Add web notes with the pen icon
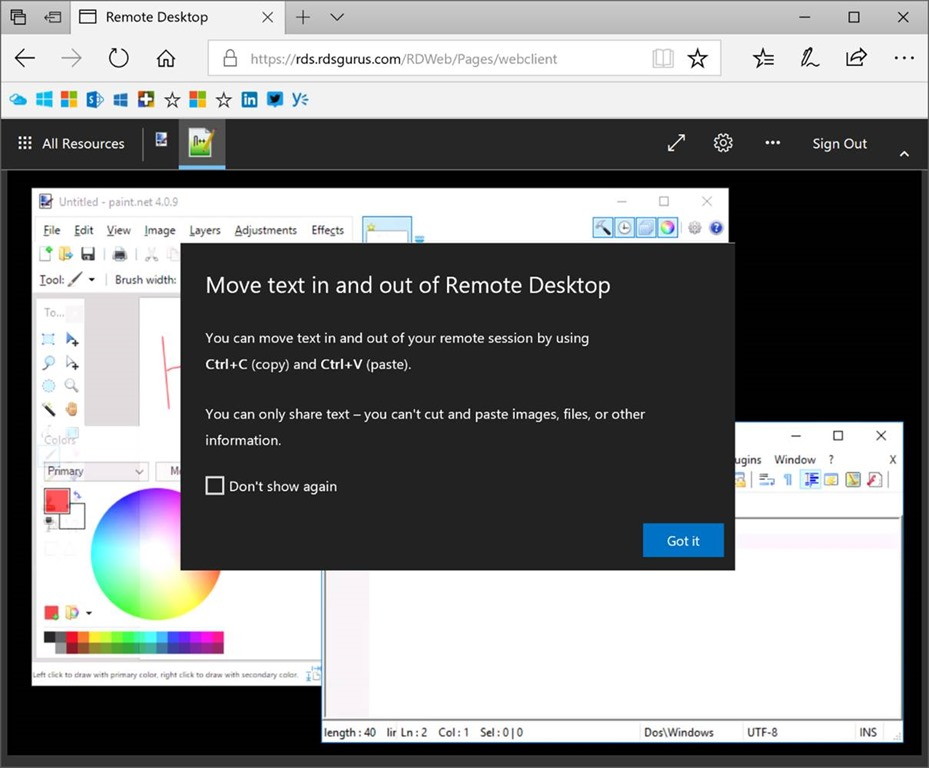 point(809,58)
